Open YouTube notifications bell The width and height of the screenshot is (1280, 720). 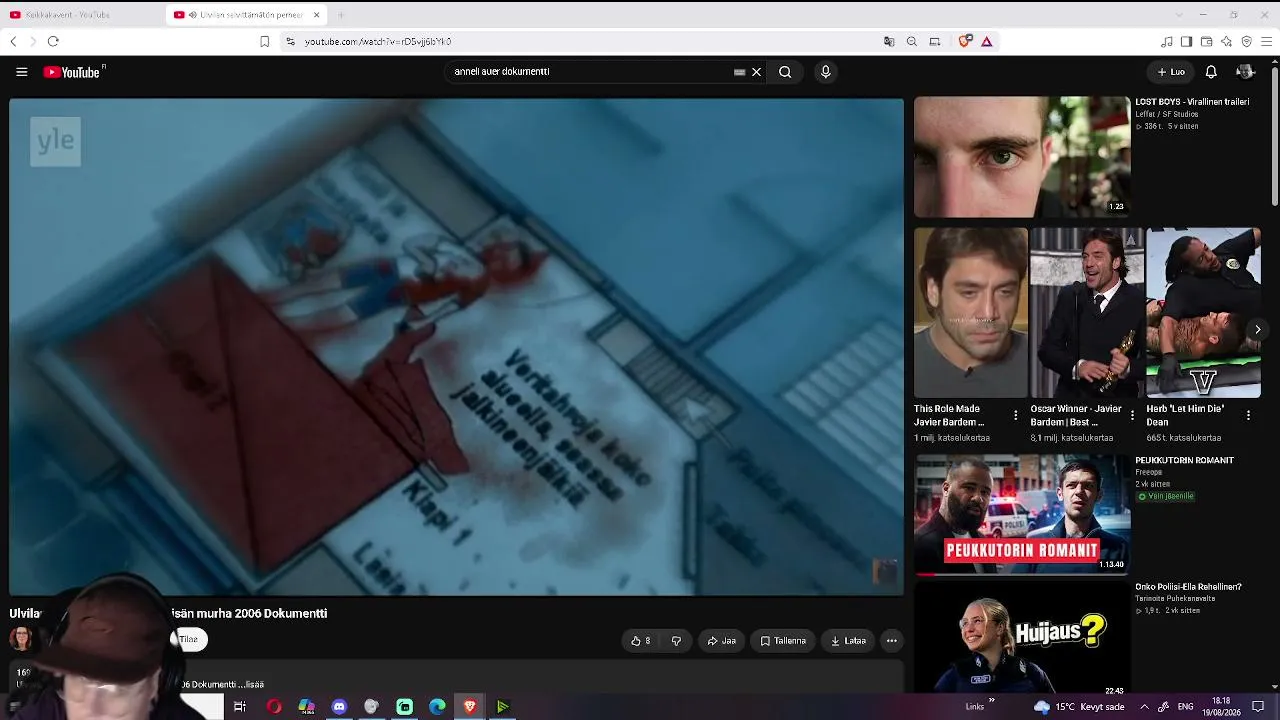click(x=1211, y=72)
